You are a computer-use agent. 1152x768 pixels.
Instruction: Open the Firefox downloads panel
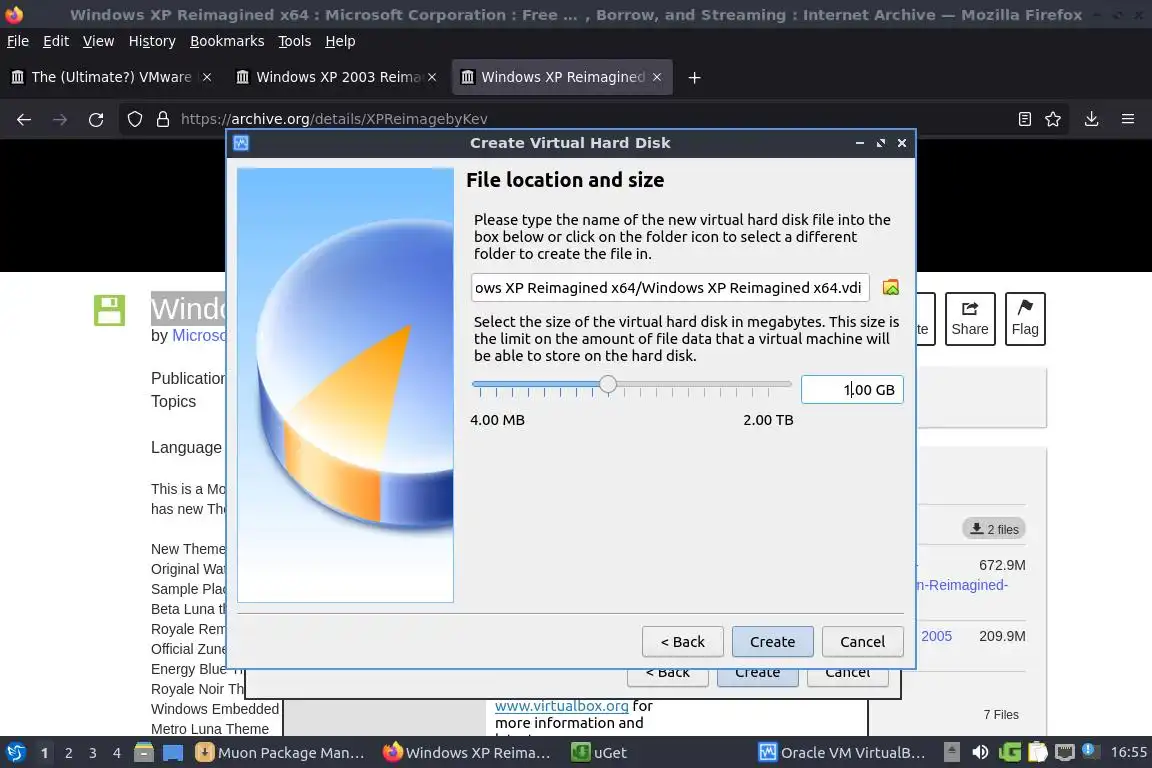(1092, 119)
